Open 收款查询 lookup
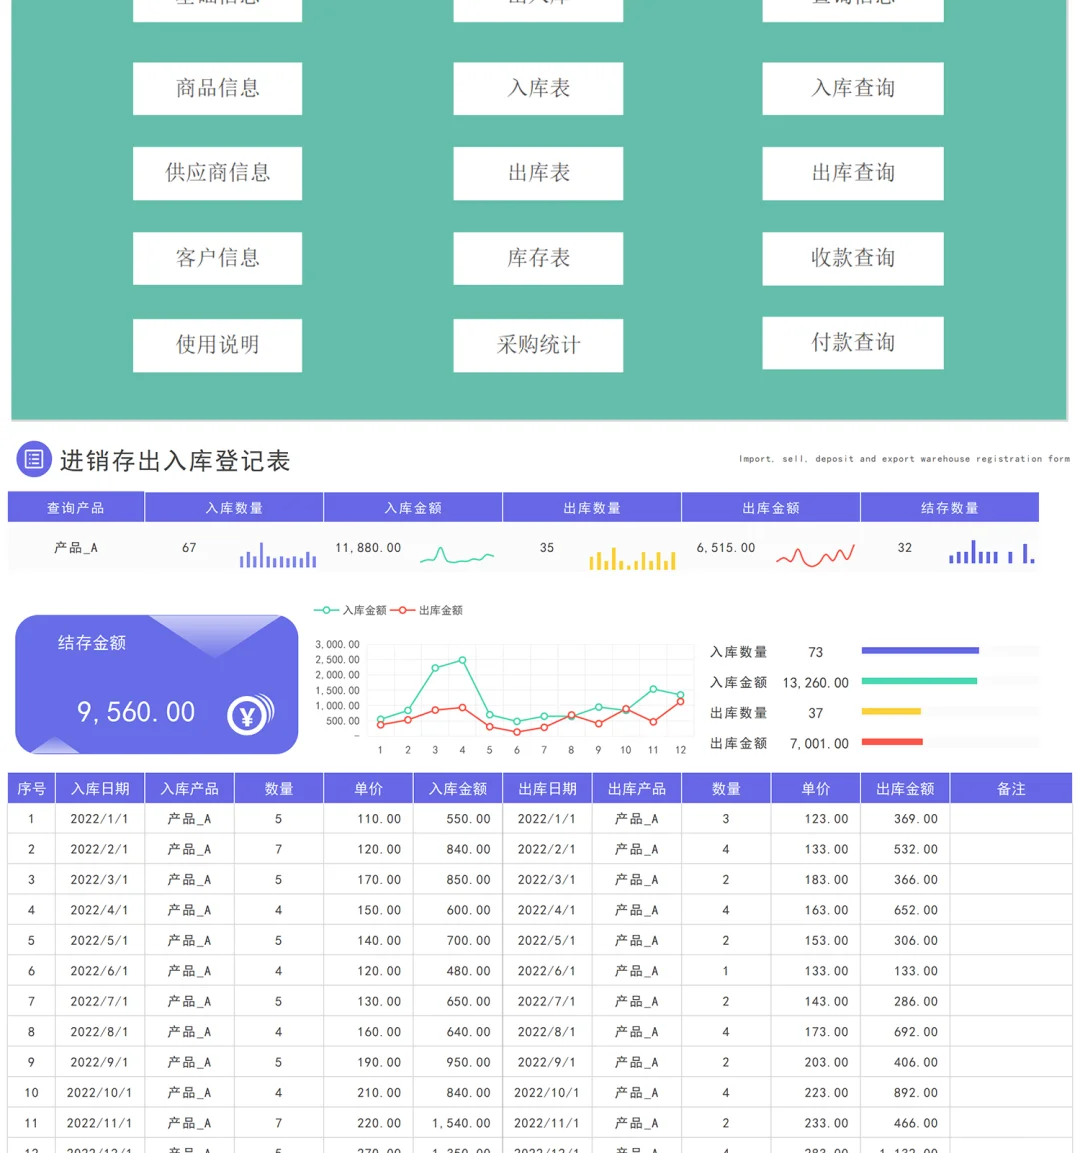This screenshot has width=1080, height=1153. tap(853, 258)
